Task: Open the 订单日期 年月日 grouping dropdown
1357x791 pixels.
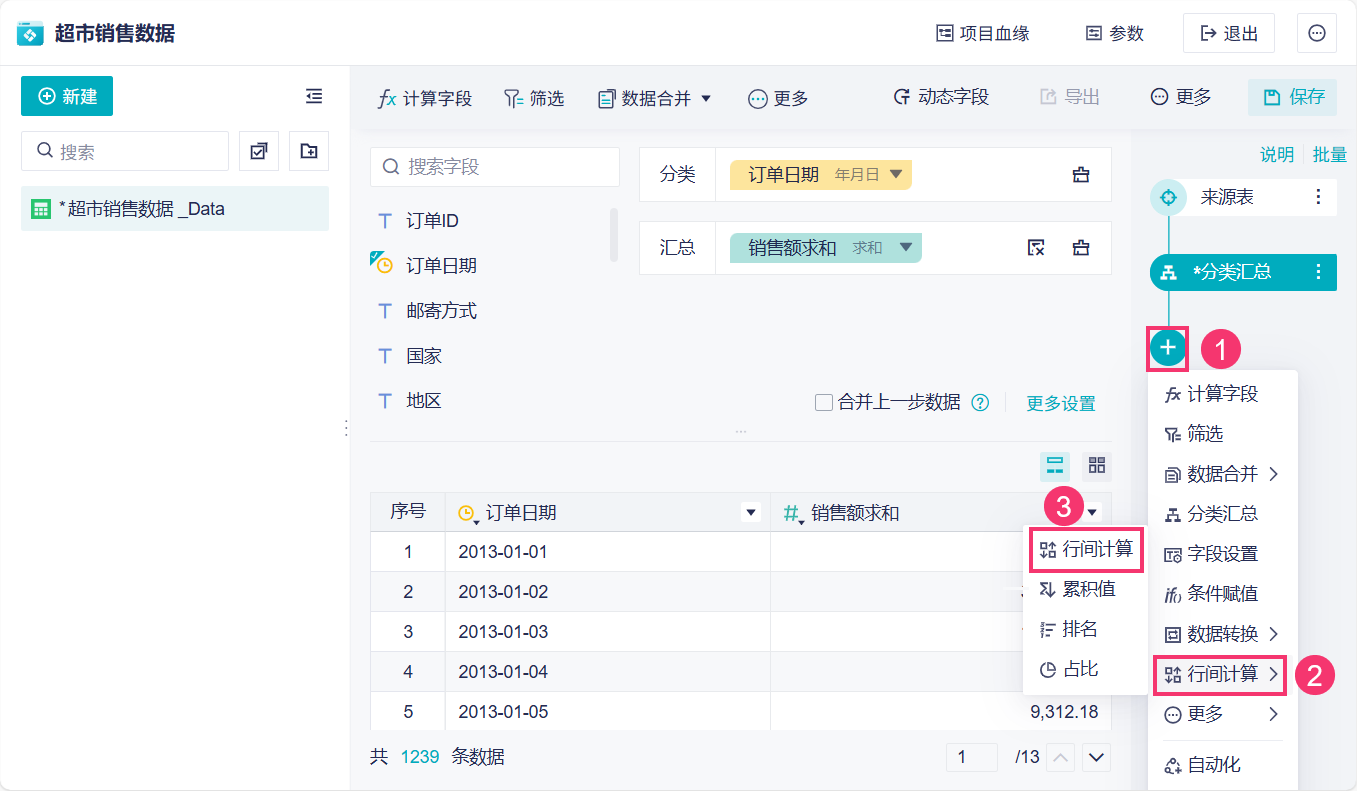Action: tap(895, 174)
